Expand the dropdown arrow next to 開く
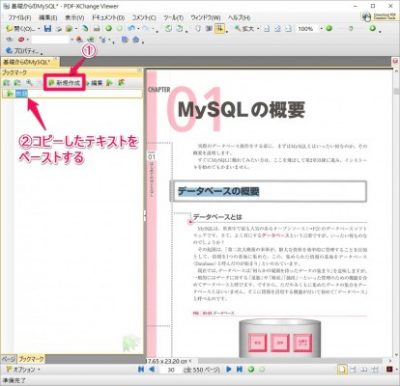 click(39, 29)
